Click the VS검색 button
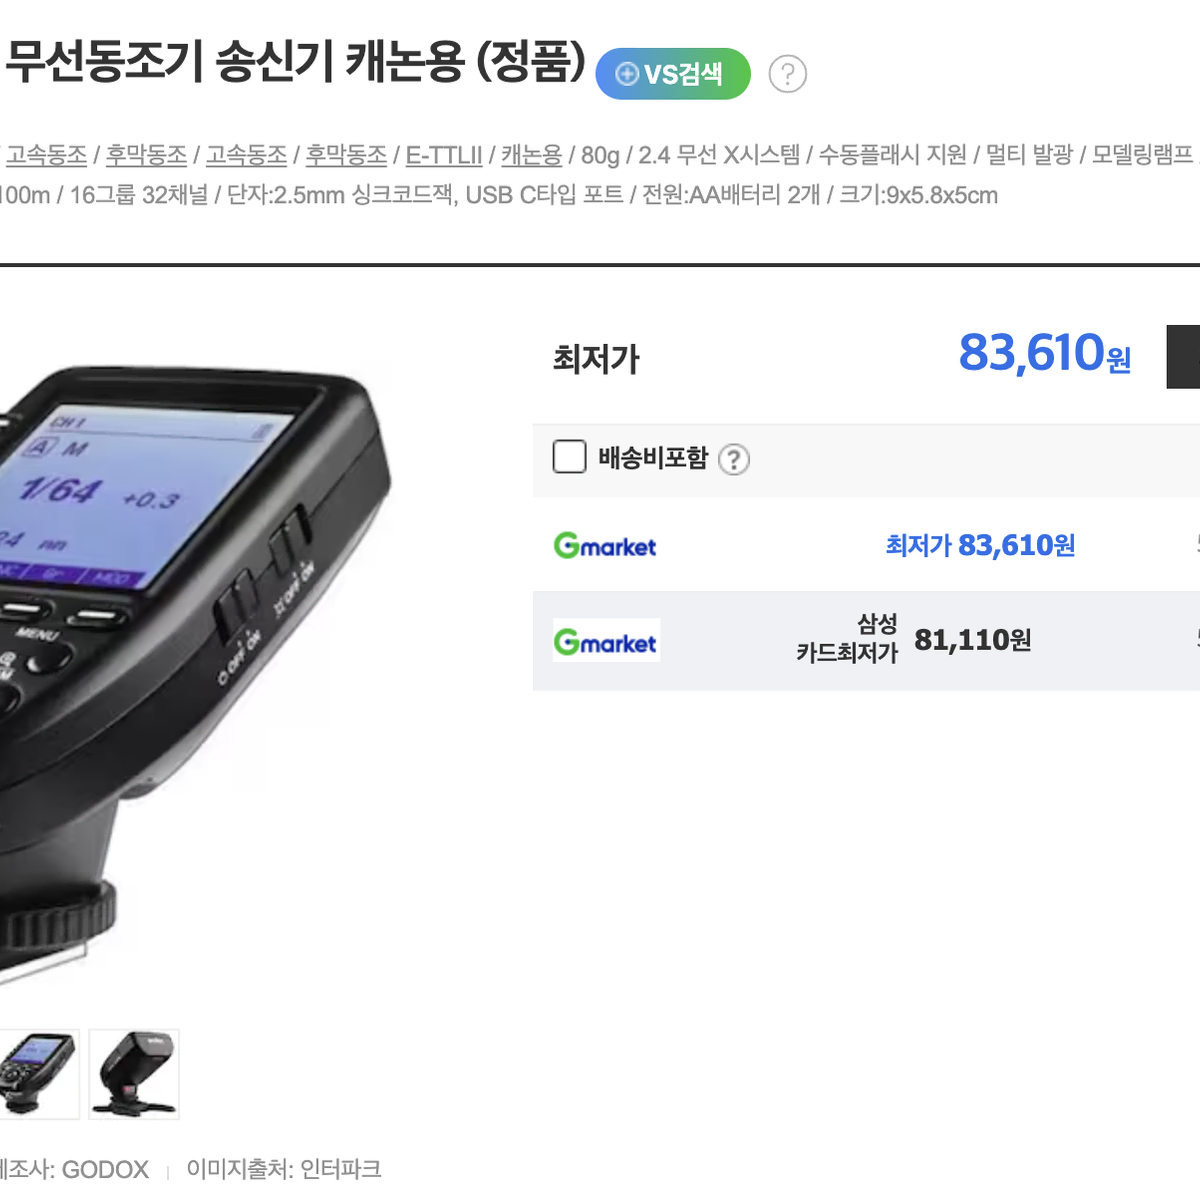Viewport: 1200px width, 1200px height. click(673, 74)
